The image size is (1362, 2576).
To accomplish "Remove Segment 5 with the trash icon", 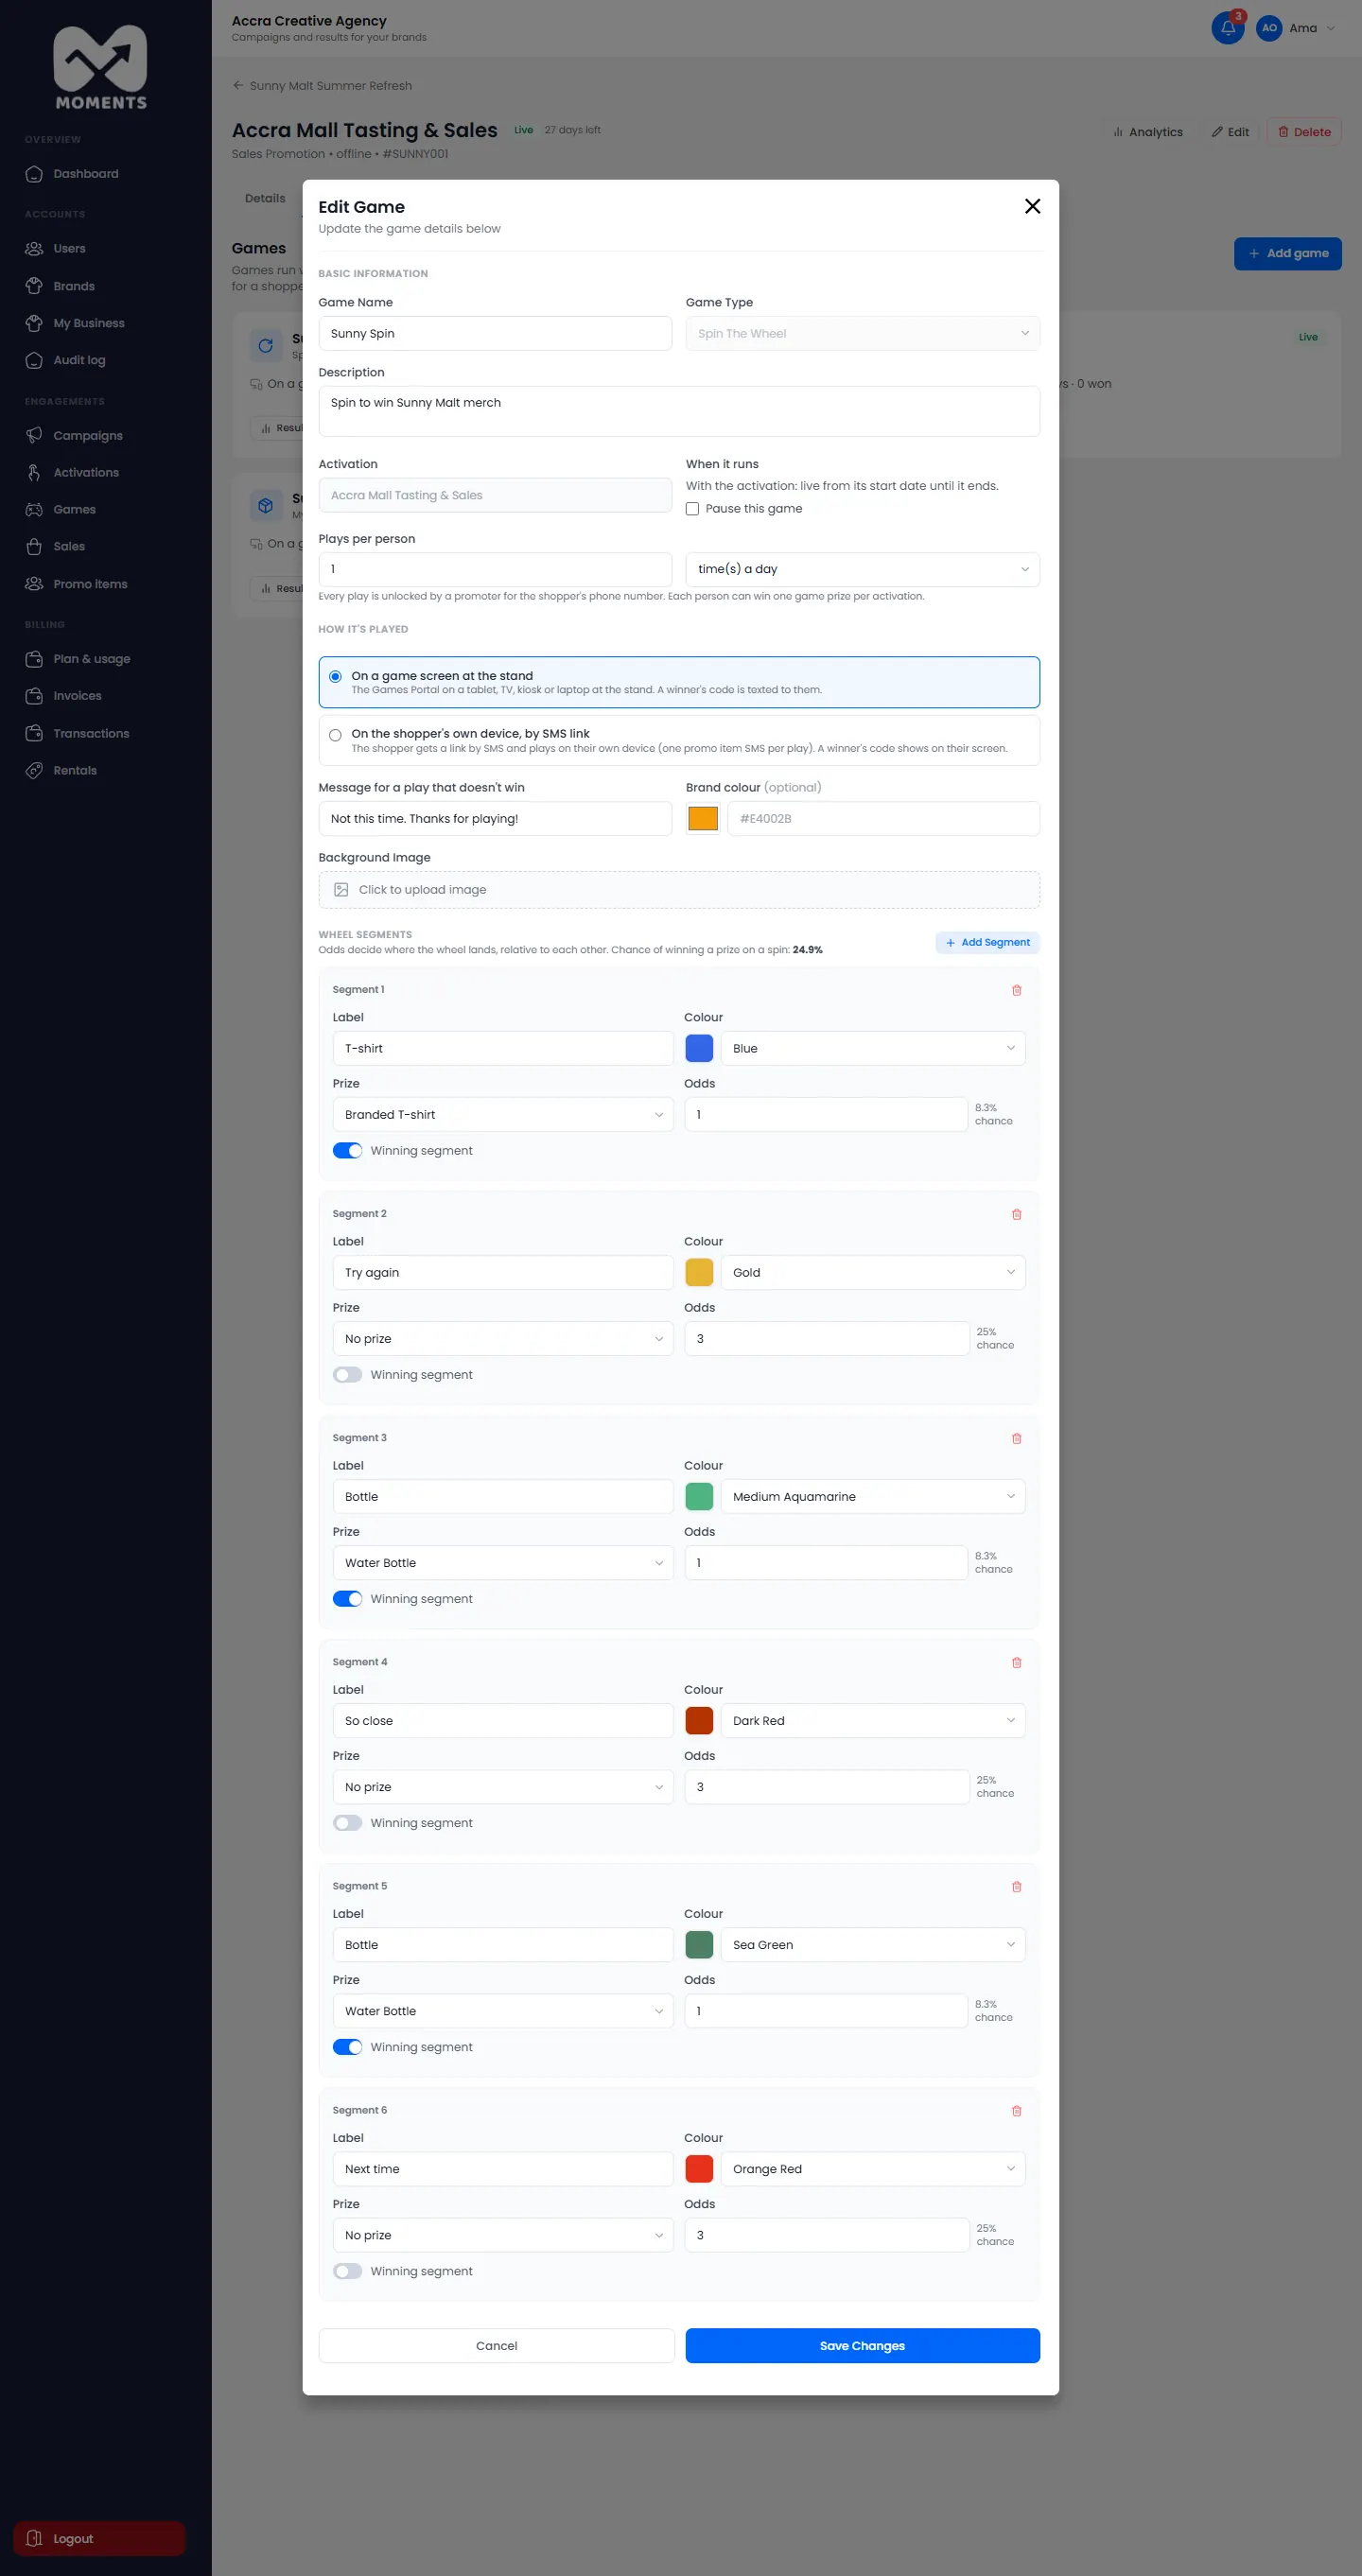I will point(1016,1886).
